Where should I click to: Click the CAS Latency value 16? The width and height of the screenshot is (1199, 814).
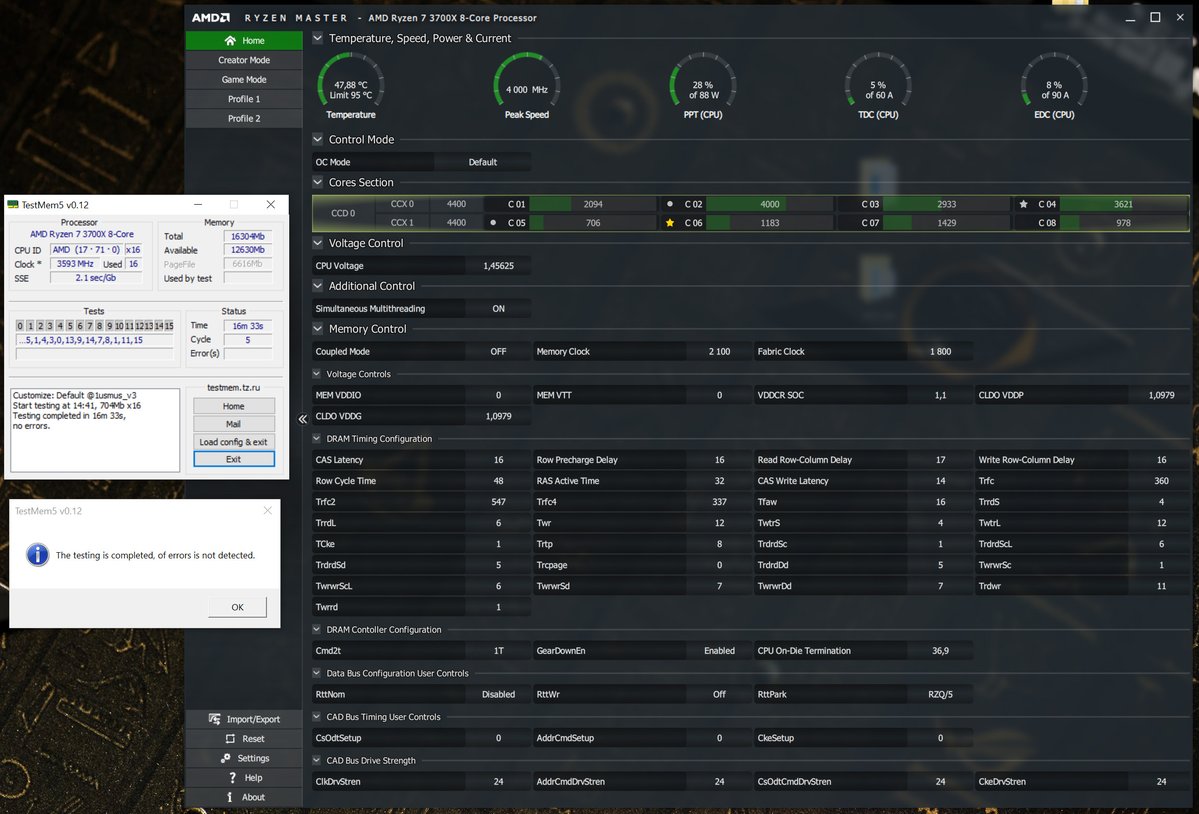499,459
